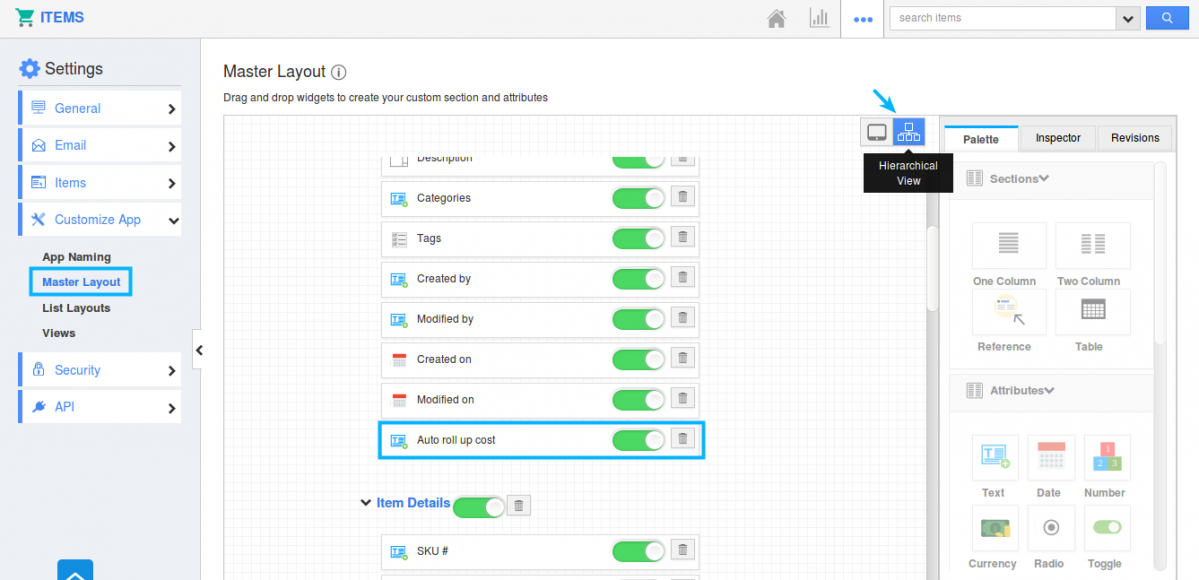Disable the Auto roll up cost toggle
The height and width of the screenshot is (580, 1199).
[x=638, y=440]
